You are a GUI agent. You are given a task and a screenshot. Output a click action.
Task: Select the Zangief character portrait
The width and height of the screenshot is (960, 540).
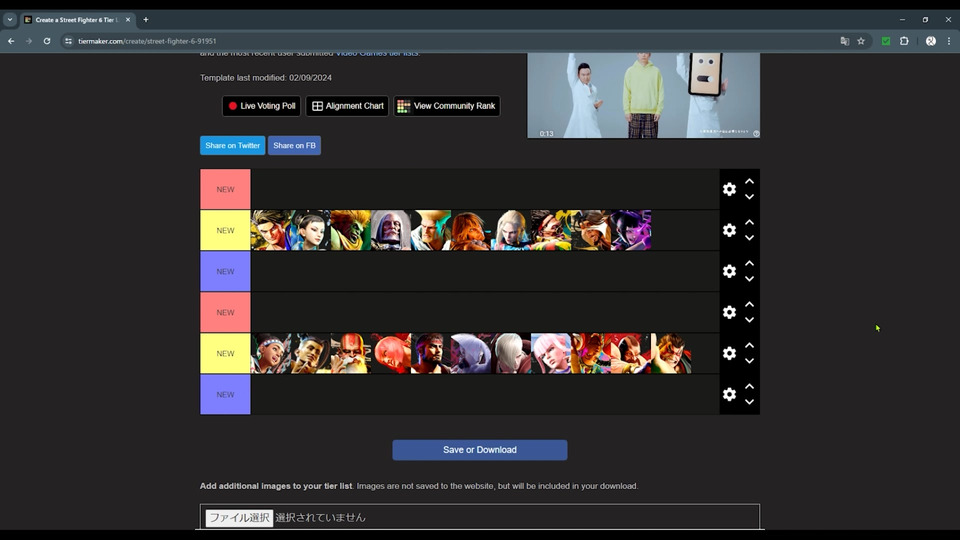(x=631, y=353)
